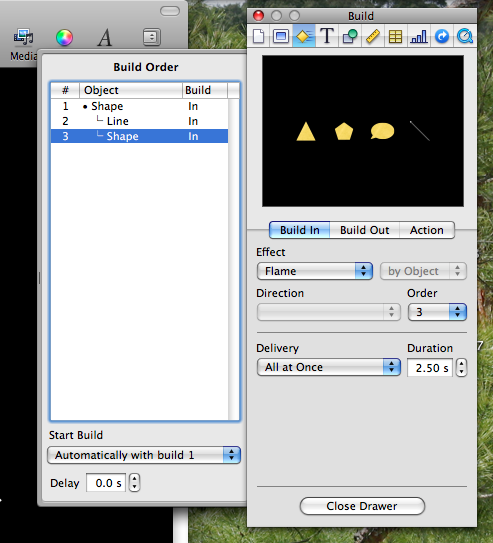This screenshot has width=493, height=543.
Task: Switch to the Build Out tab
Action: 365,230
